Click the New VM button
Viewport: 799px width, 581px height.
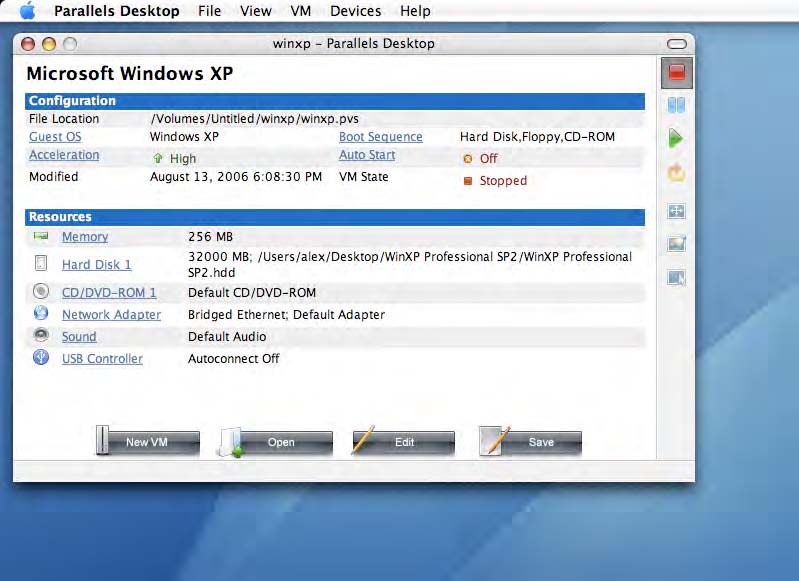148,442
